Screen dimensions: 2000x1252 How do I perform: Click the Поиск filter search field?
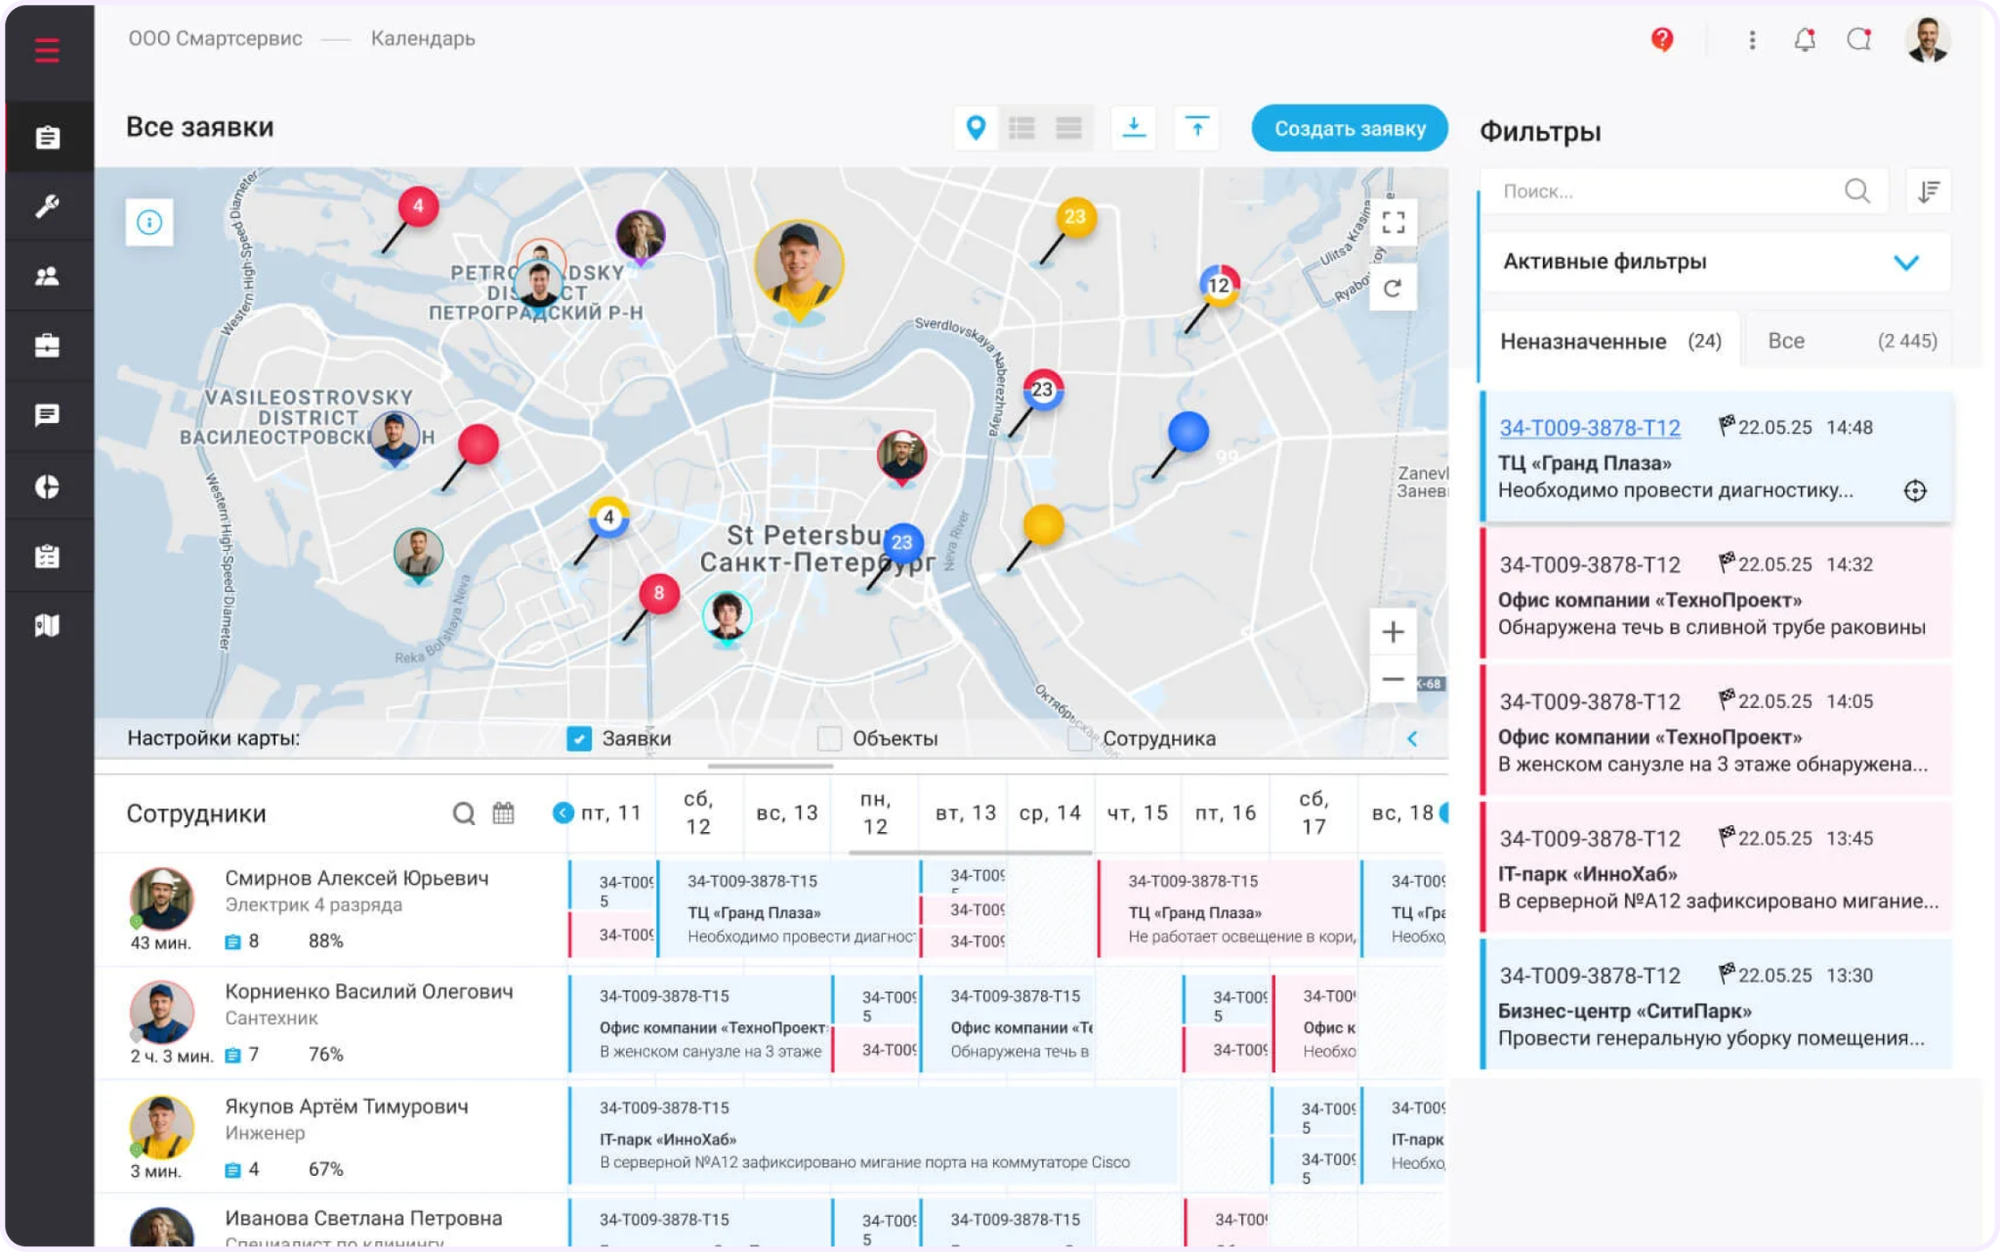point(1685,191)
